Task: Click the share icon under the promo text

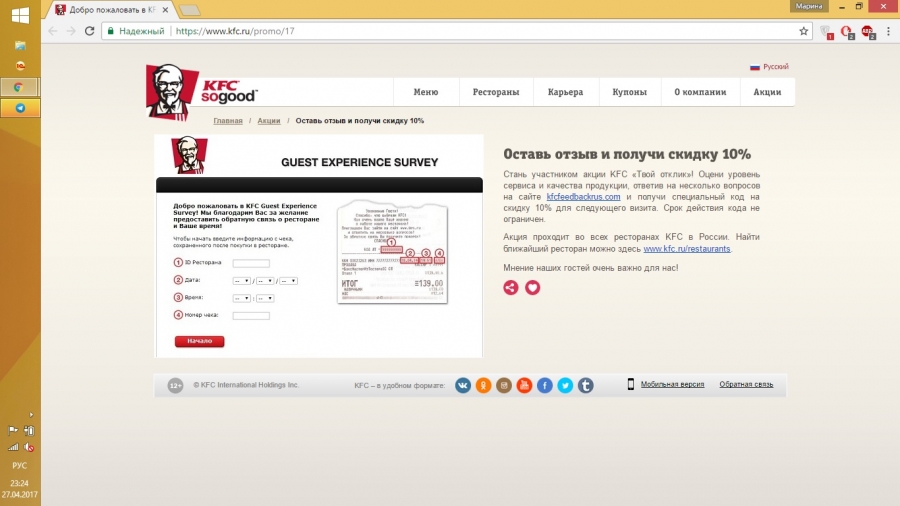Action: pyautogui.click(x=511, y=287)
